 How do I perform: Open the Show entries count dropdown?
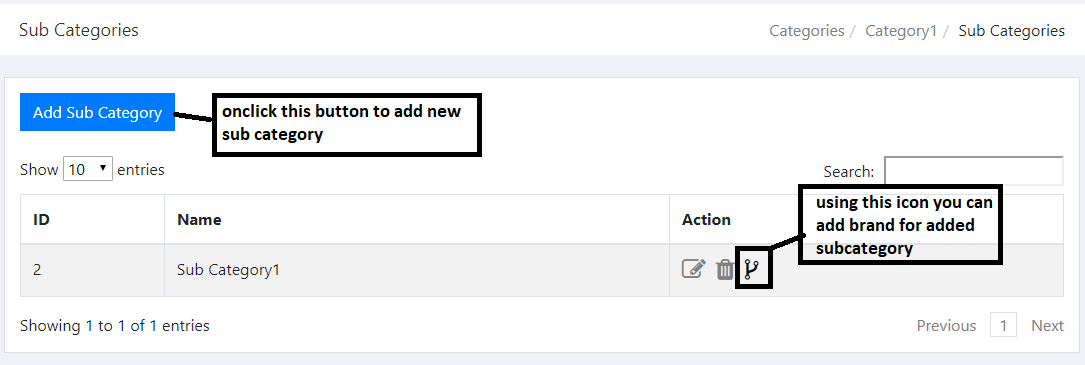coord(88,169)
